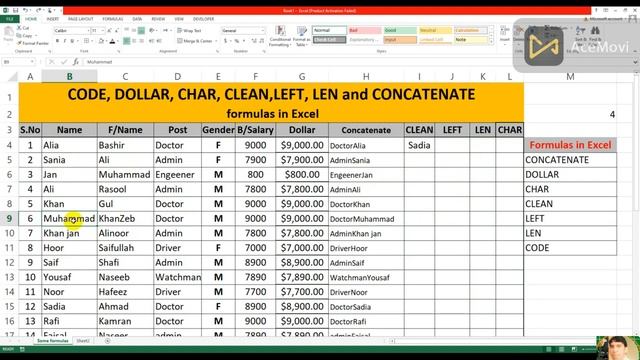Select row 9 header
The width and height of the screenshot is (640, 360).
pos(9,218)
